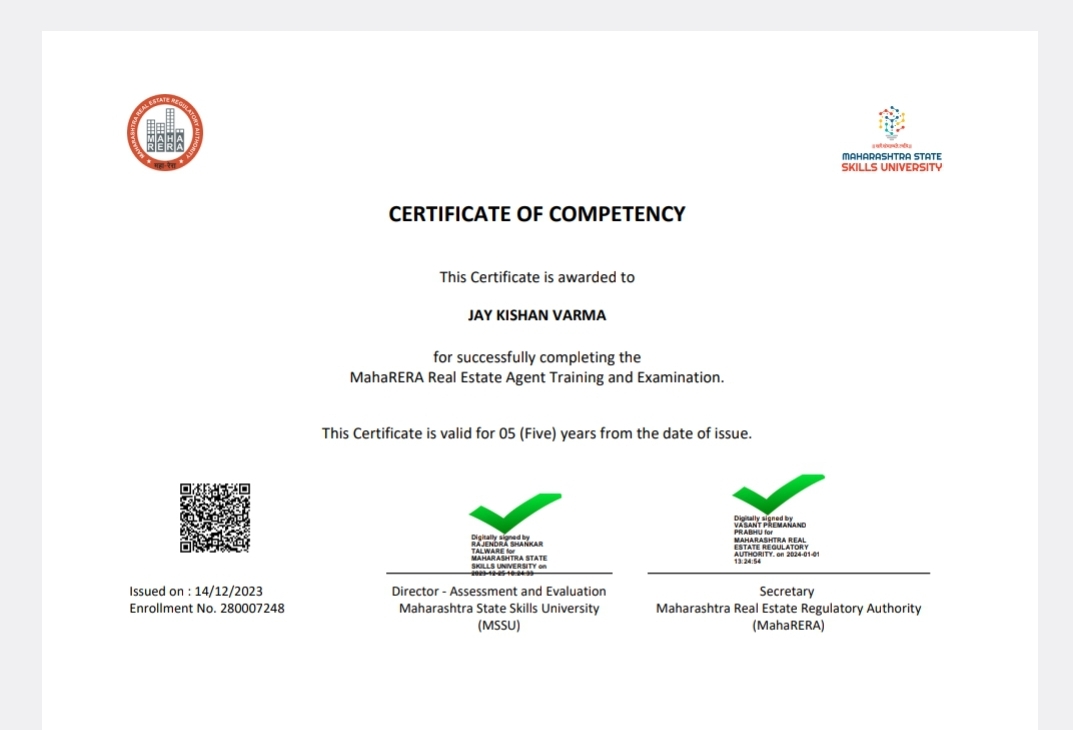The height and width of the screenshot is (730, 1073).
Task: Click the 'Issued on : 14/12/2023' date
Action: tap(196, 591)
